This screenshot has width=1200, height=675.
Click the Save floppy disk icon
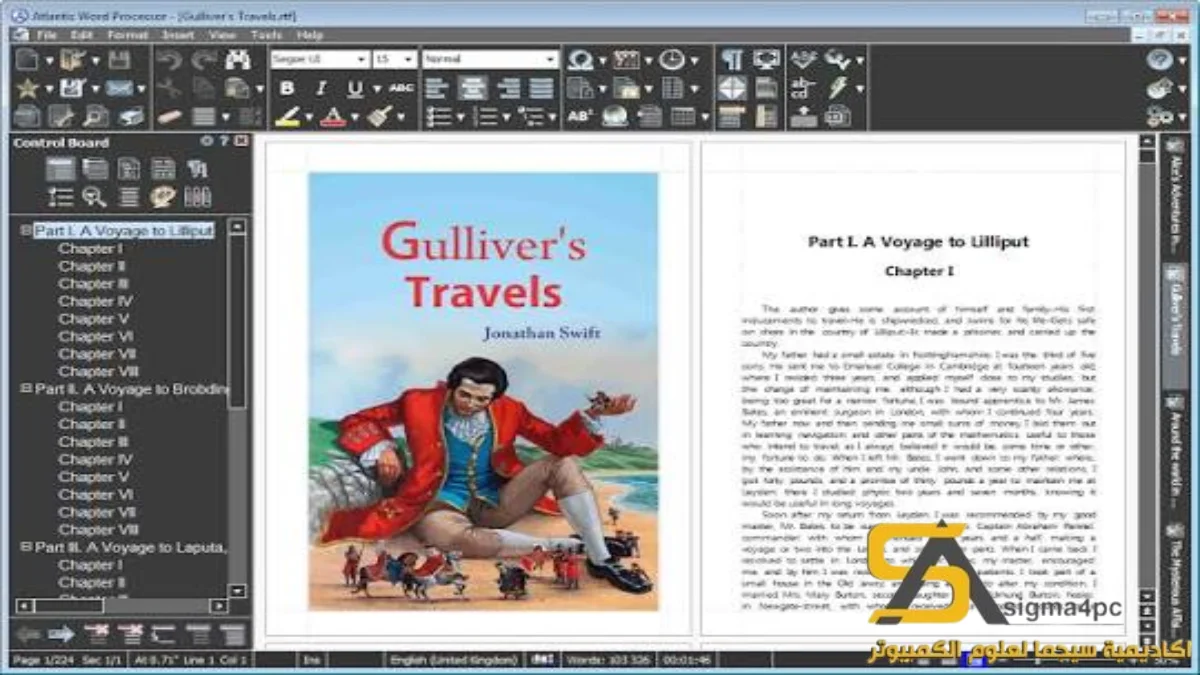(119, 60)
